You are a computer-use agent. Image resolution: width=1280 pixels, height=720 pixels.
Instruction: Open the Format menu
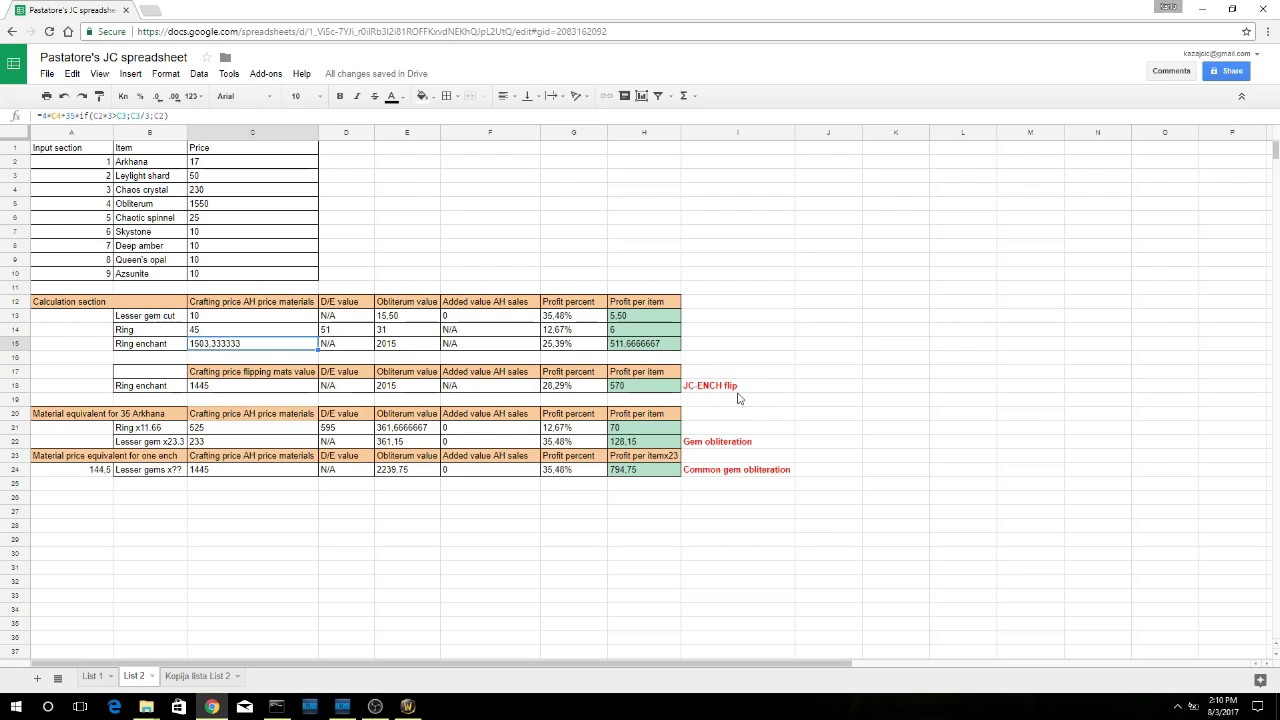[166, 74]
